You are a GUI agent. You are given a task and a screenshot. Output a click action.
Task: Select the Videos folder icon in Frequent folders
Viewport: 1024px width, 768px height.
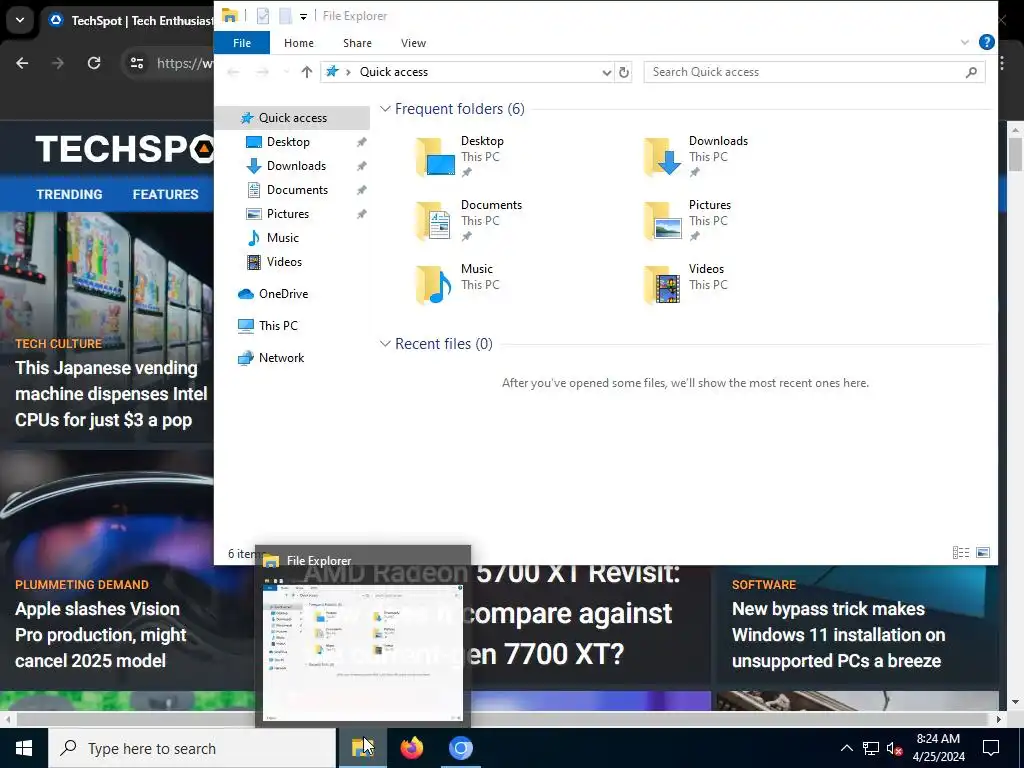click(663, 285)
